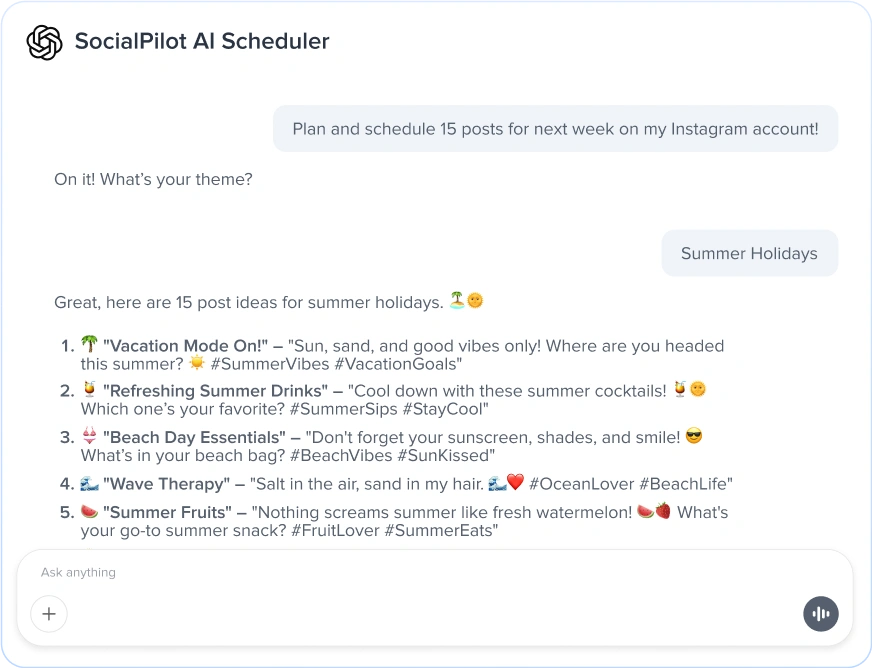This screenshot has width=872, height=668.
Task: Click the 'On it! What's your theme?' reply
Action: [x=153, y=180]
